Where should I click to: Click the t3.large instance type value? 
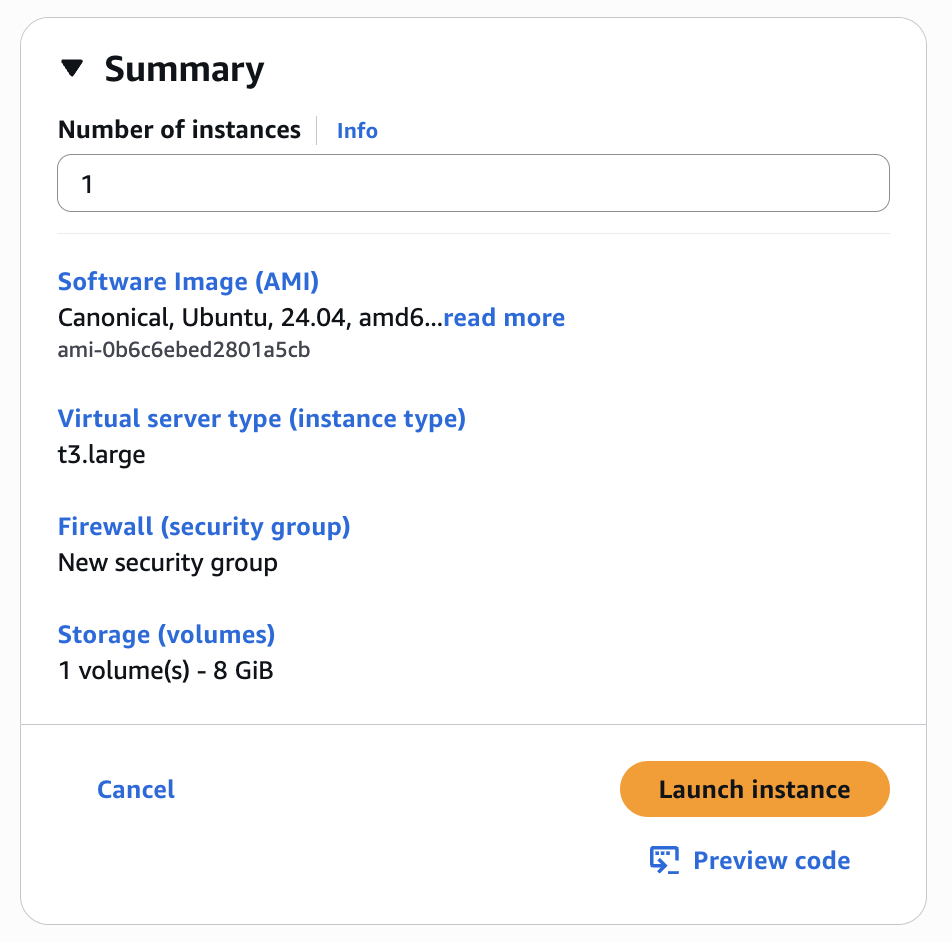pyautogui.click(x=101, y=455)
